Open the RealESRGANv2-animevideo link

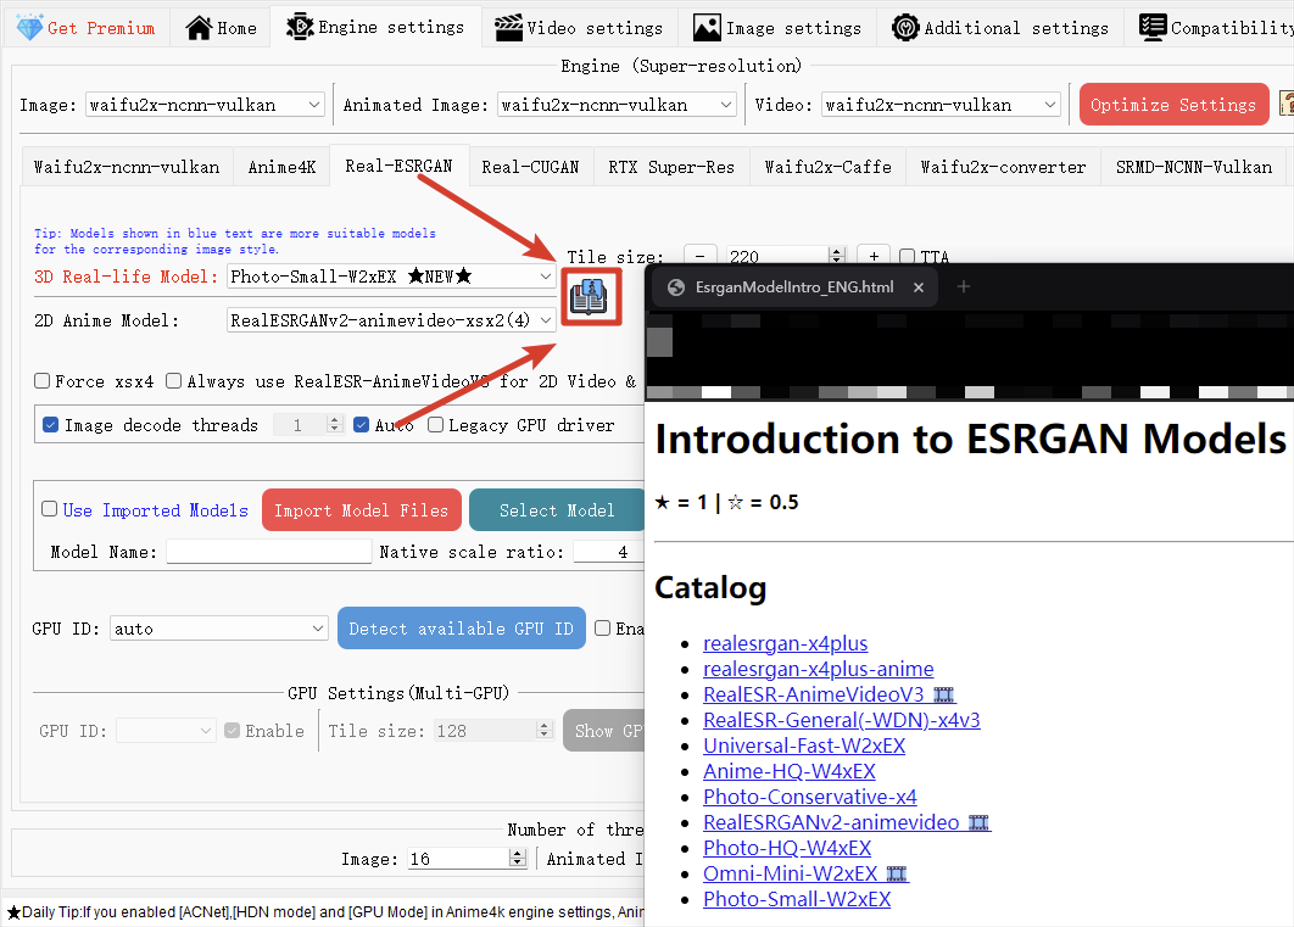pos(846,822)
